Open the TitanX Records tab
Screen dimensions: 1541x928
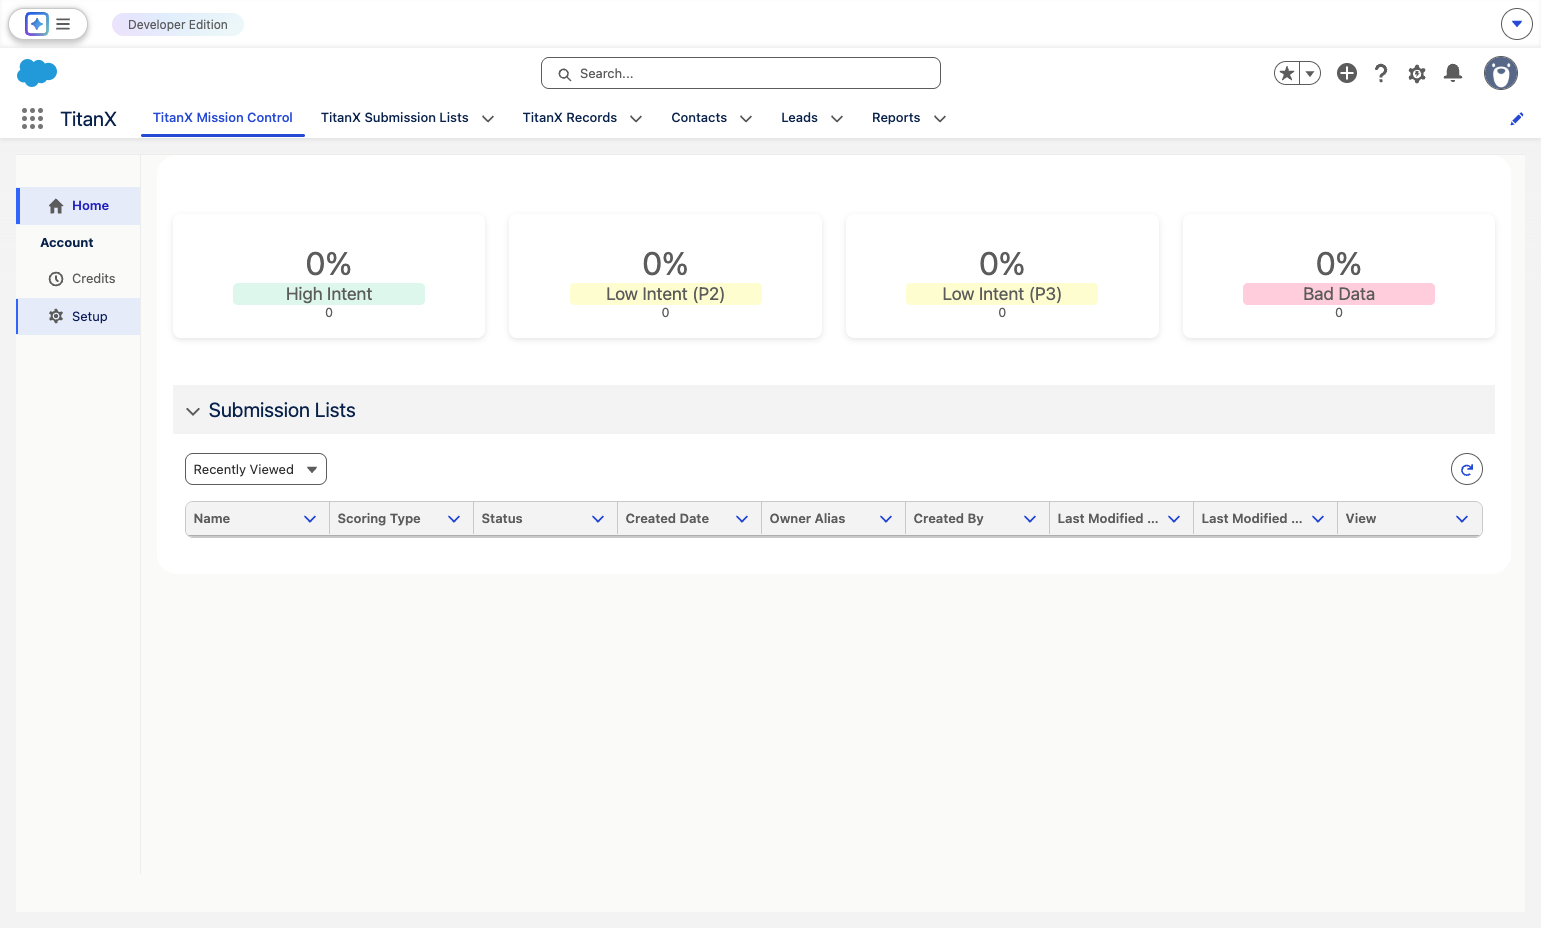pyautogui.click(x=570, y=118)
